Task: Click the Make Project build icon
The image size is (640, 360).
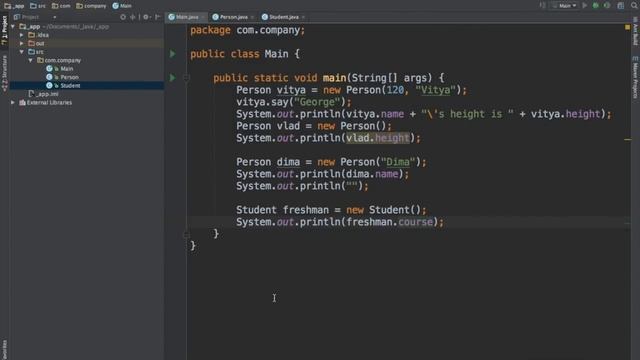Action: pos(542,6)
